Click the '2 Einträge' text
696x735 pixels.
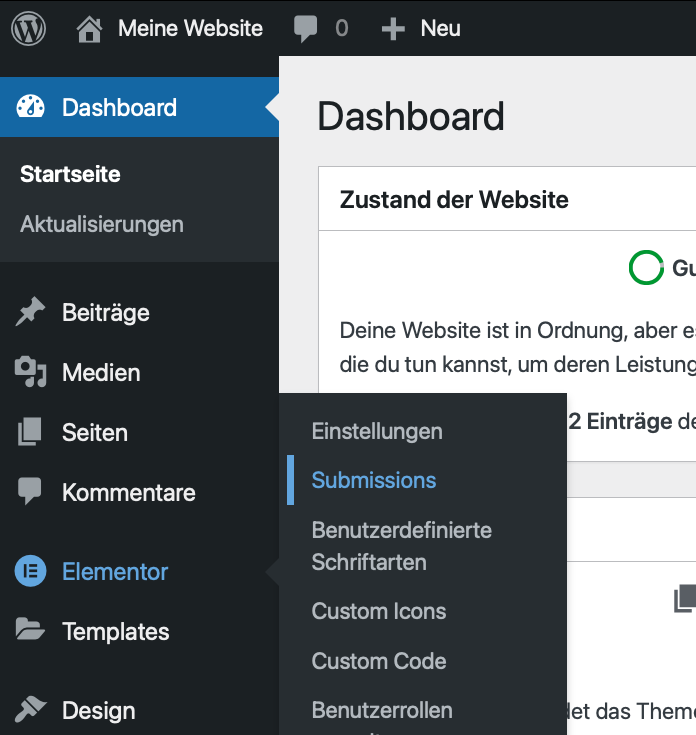click(x=621, y=421)
